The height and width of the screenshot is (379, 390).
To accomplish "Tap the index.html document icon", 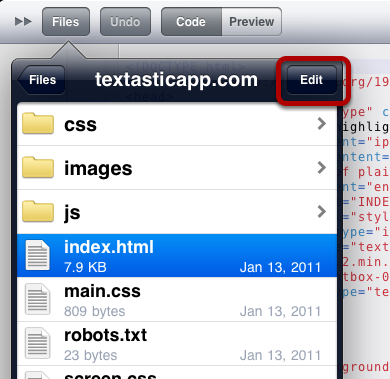I will tap(38, 255).
